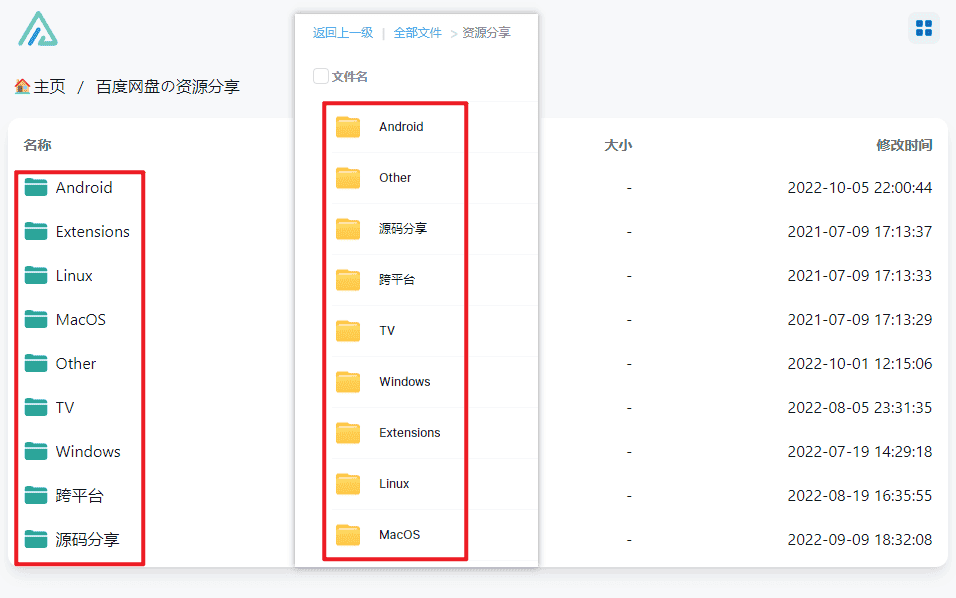
Task: Click date 2021-07-09 17:13:37
Action: (x=860, y=232)
